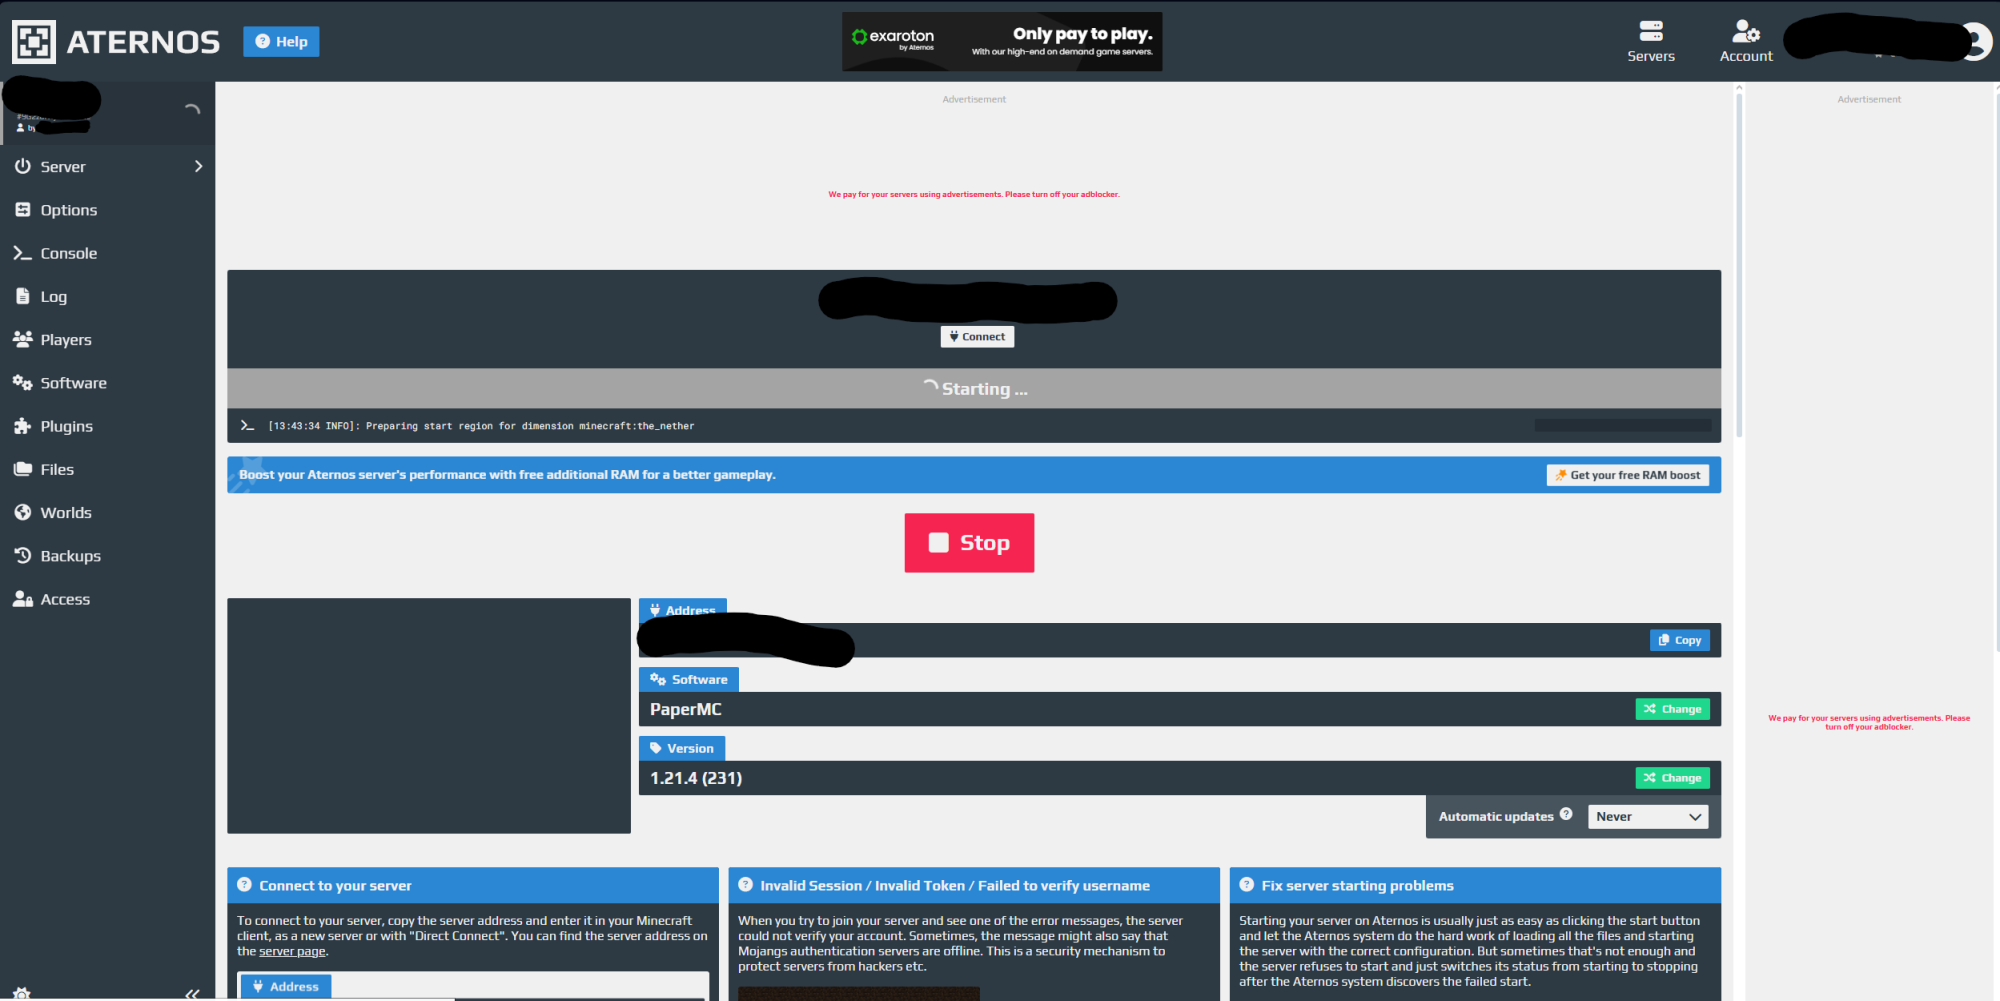Screen dimensions: 2000x1001
Task: Stop the running server
Action: [968, 542]
